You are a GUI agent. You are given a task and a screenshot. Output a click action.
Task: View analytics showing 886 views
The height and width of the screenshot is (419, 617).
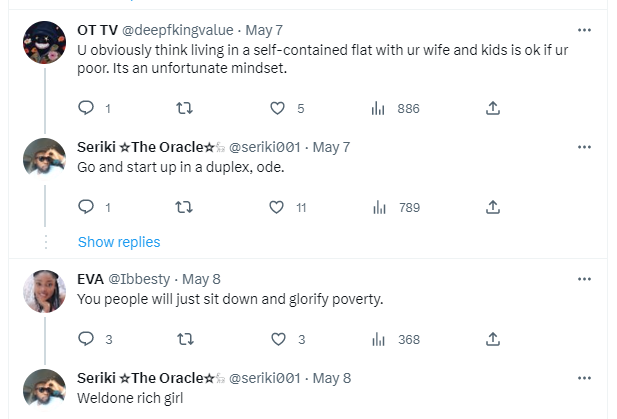(x=379, y=108)
